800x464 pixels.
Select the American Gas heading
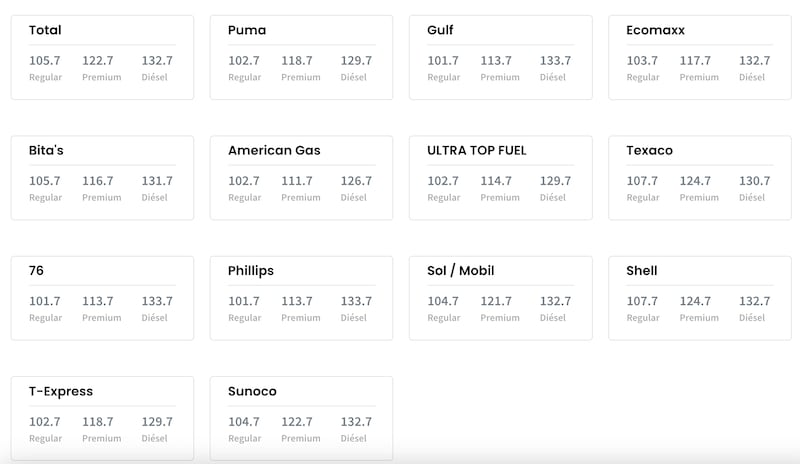274,150
